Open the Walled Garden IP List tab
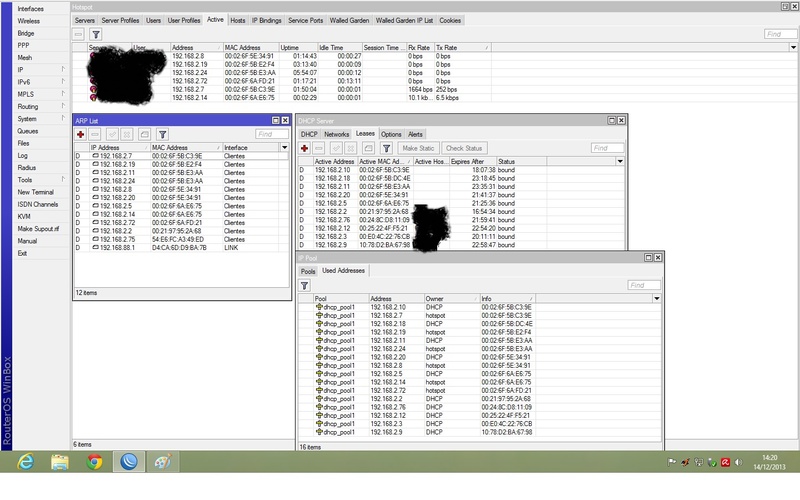800x500 pixels. pyautogui.click(x=404, y=20)
